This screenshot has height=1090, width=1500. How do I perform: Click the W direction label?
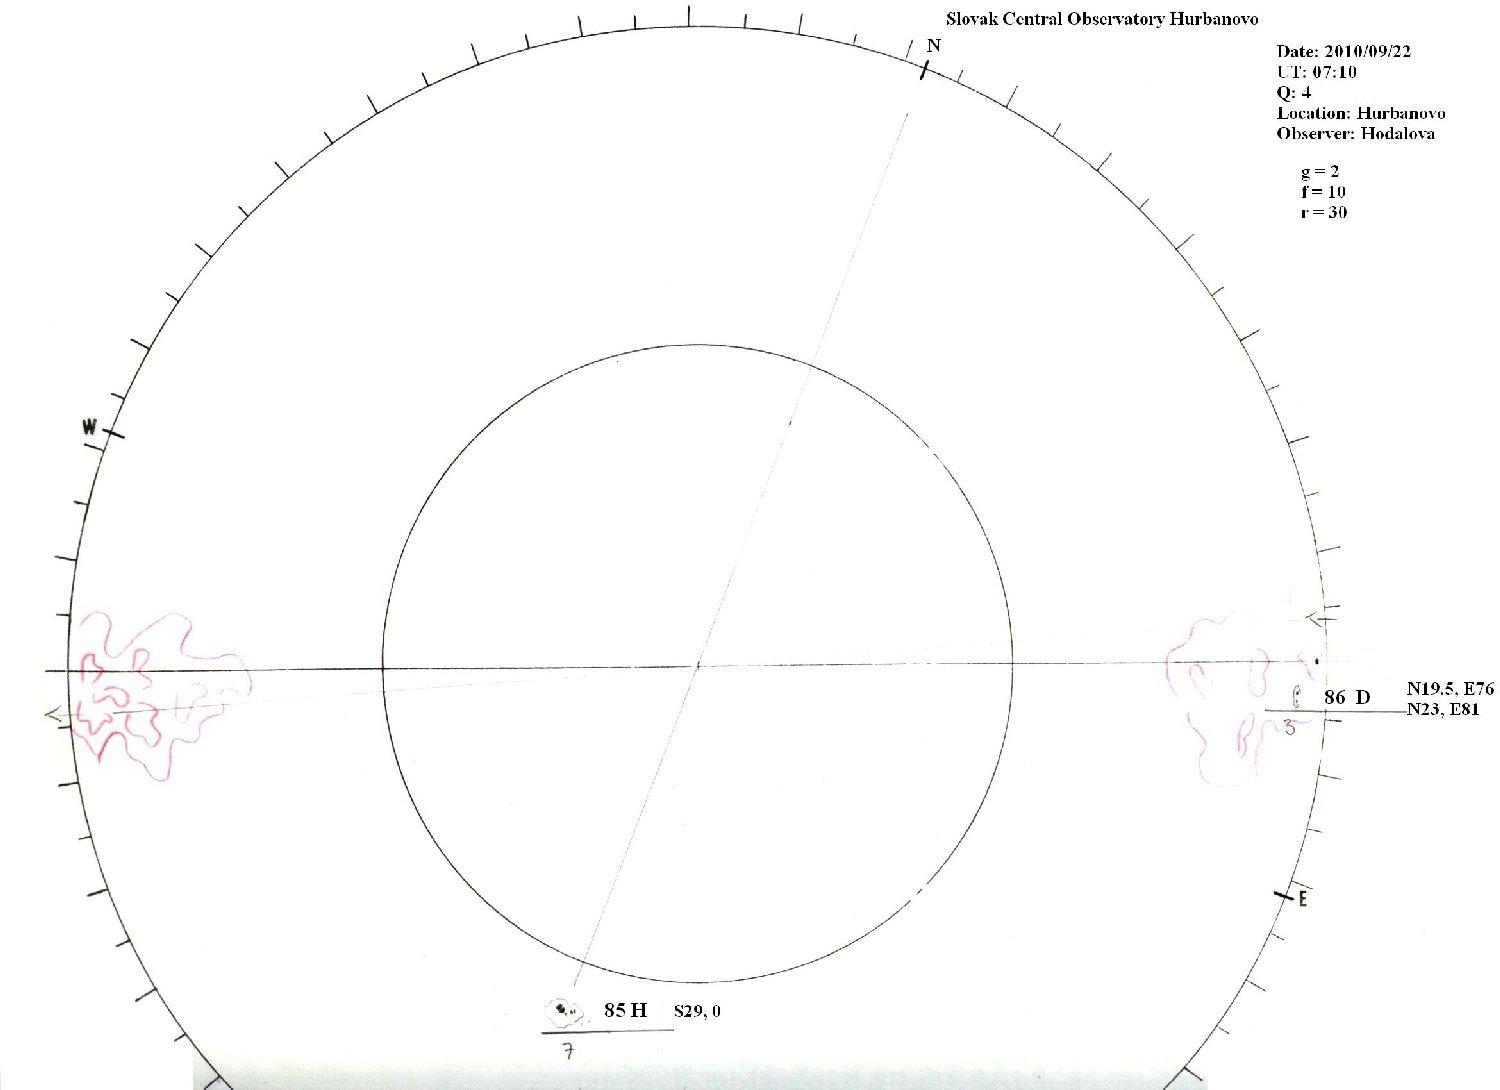coord(90,428)
